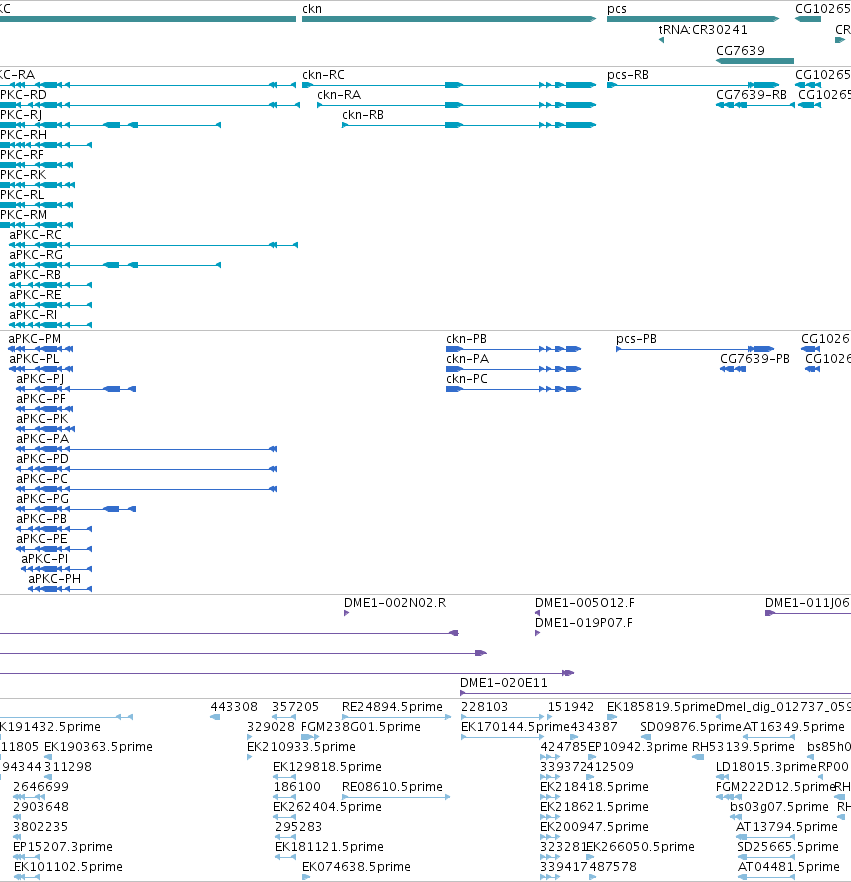Select EST 3802235

(17, 837)
